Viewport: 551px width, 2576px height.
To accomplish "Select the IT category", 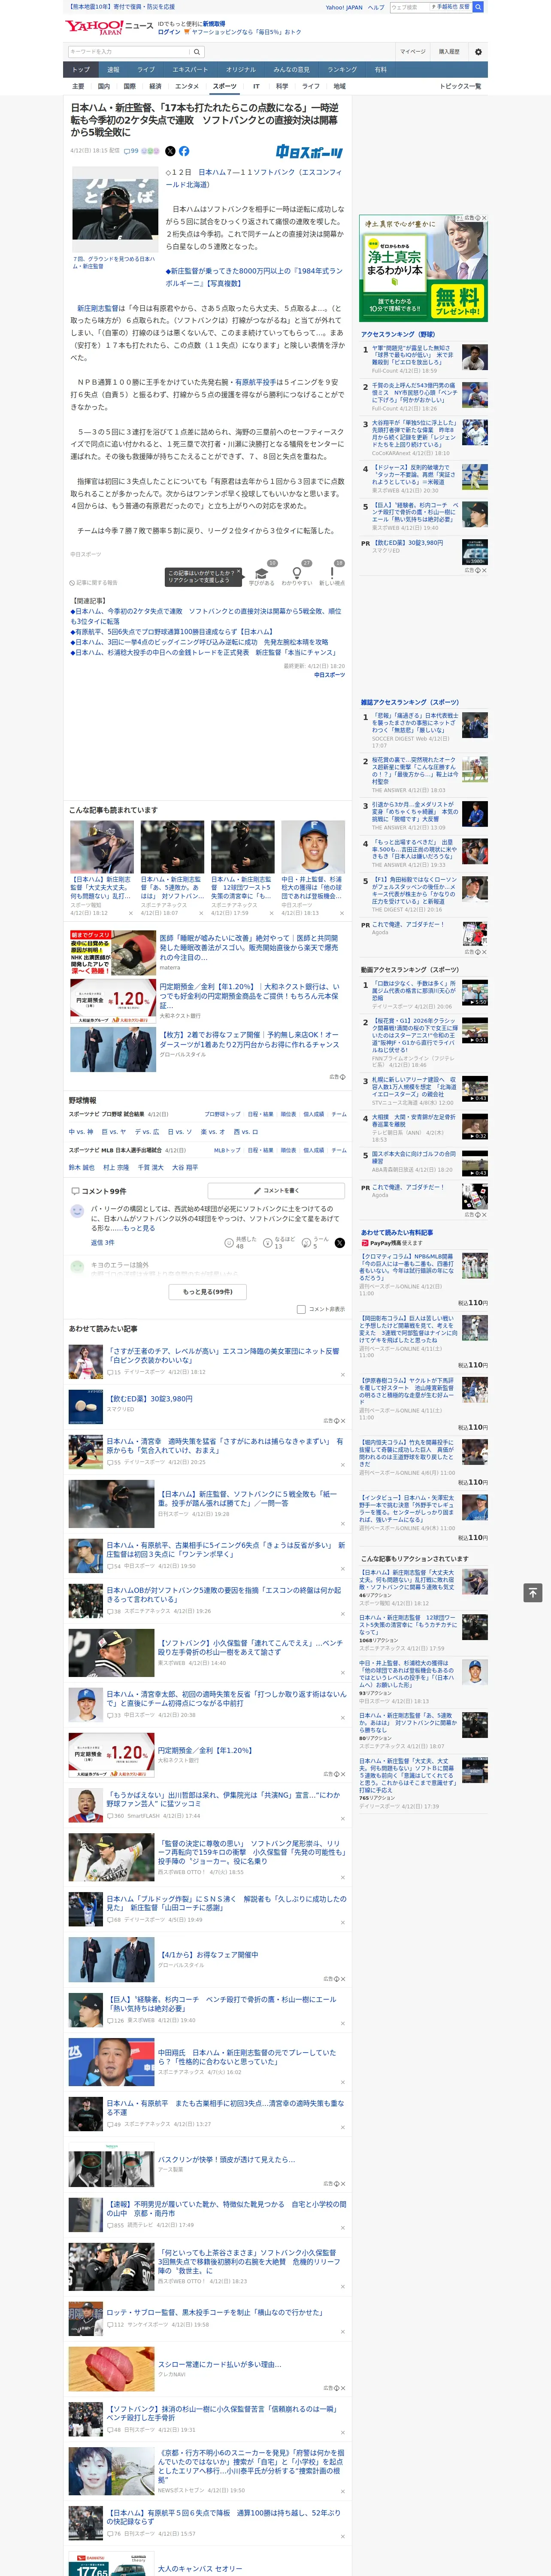I will [x=256, y=86].
